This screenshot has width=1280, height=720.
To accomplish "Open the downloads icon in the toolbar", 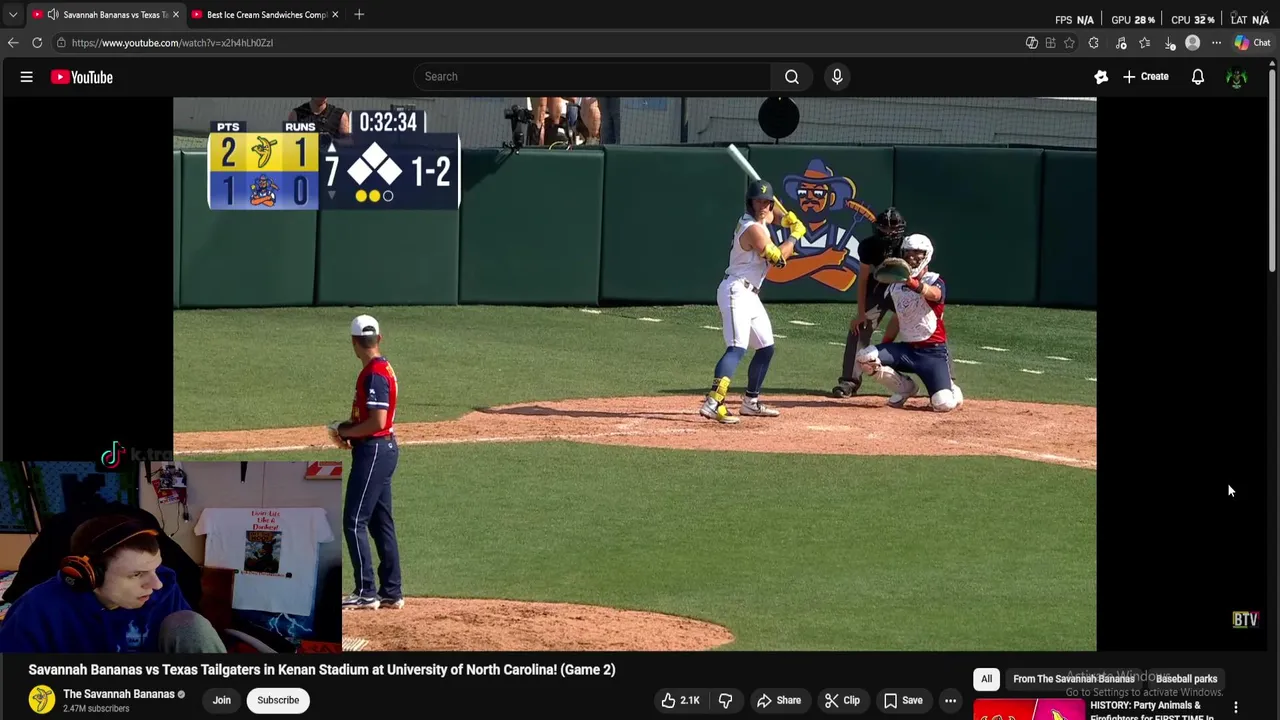I will pyautogui.click(x=1169, y=43).
